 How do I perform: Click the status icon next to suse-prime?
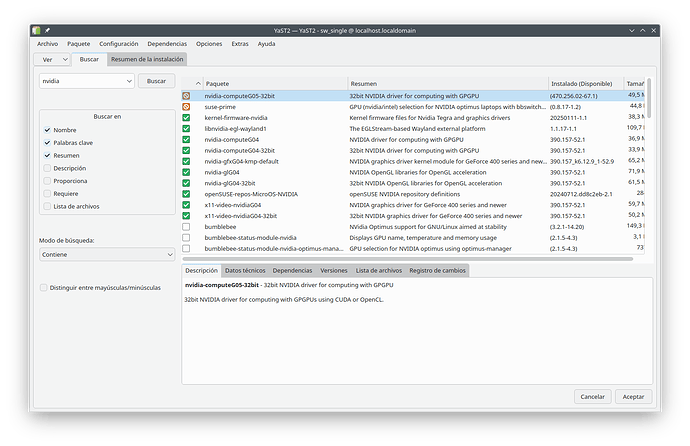point(186,106)
